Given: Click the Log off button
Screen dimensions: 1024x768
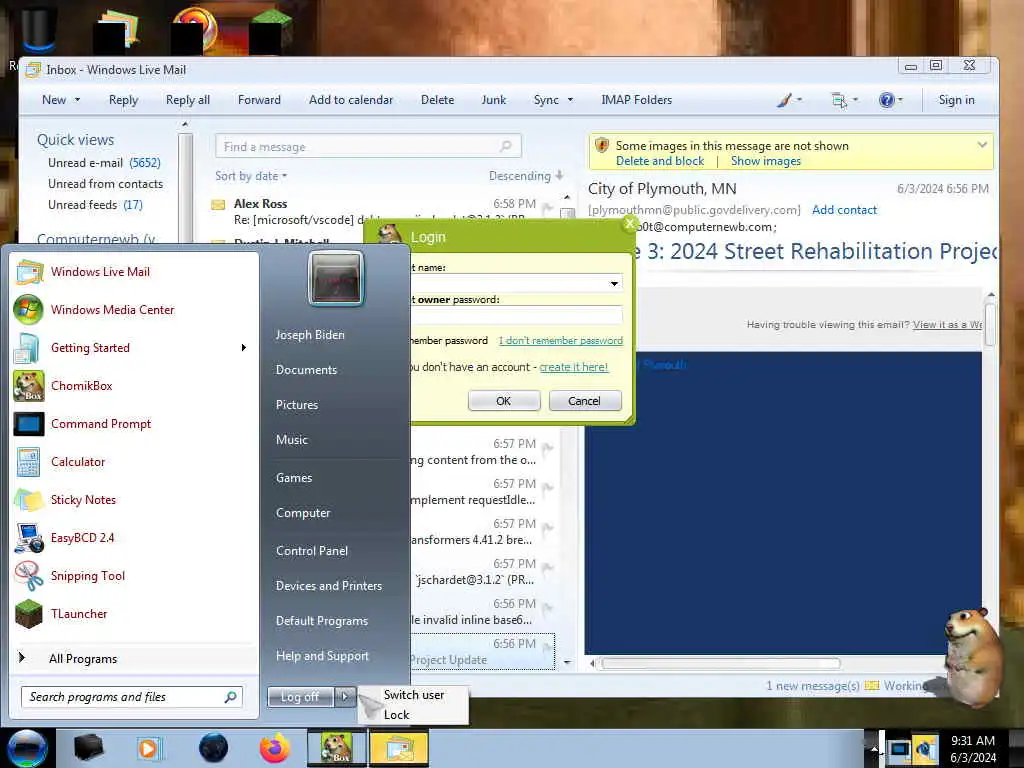Looking at the screenshot, I should 300,697.
